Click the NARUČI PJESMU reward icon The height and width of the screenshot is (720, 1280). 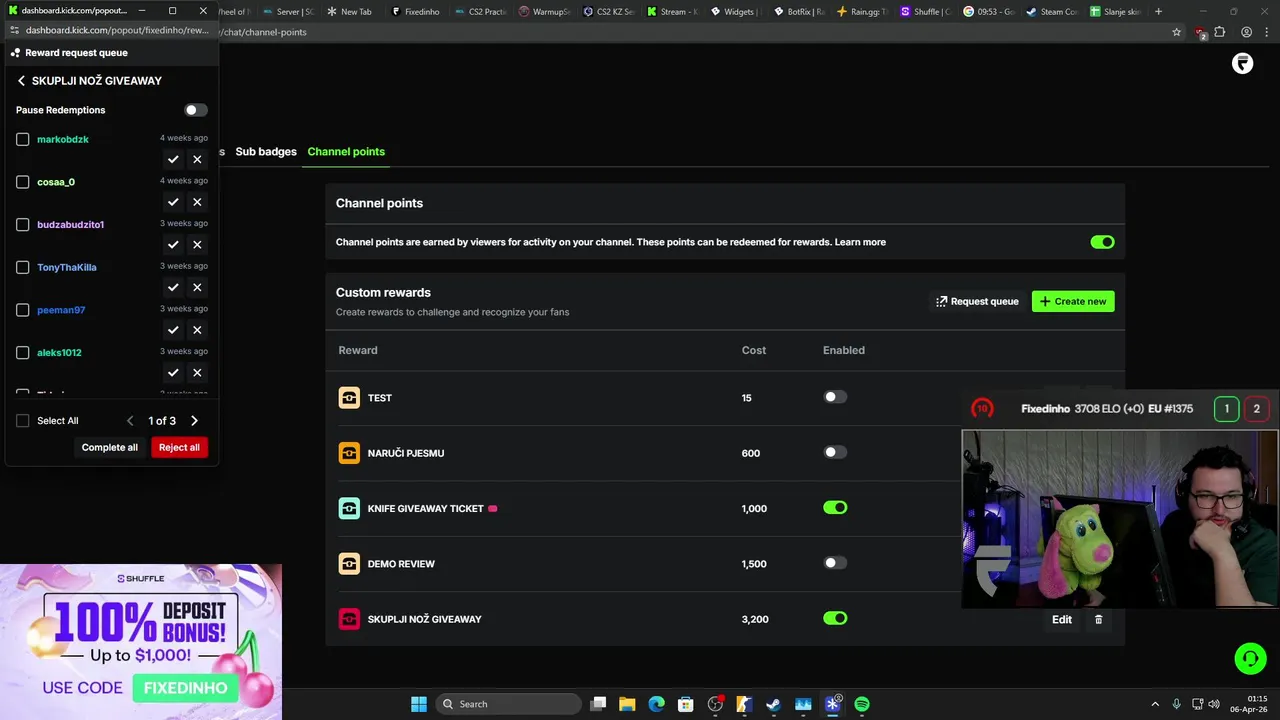point(349,453)
